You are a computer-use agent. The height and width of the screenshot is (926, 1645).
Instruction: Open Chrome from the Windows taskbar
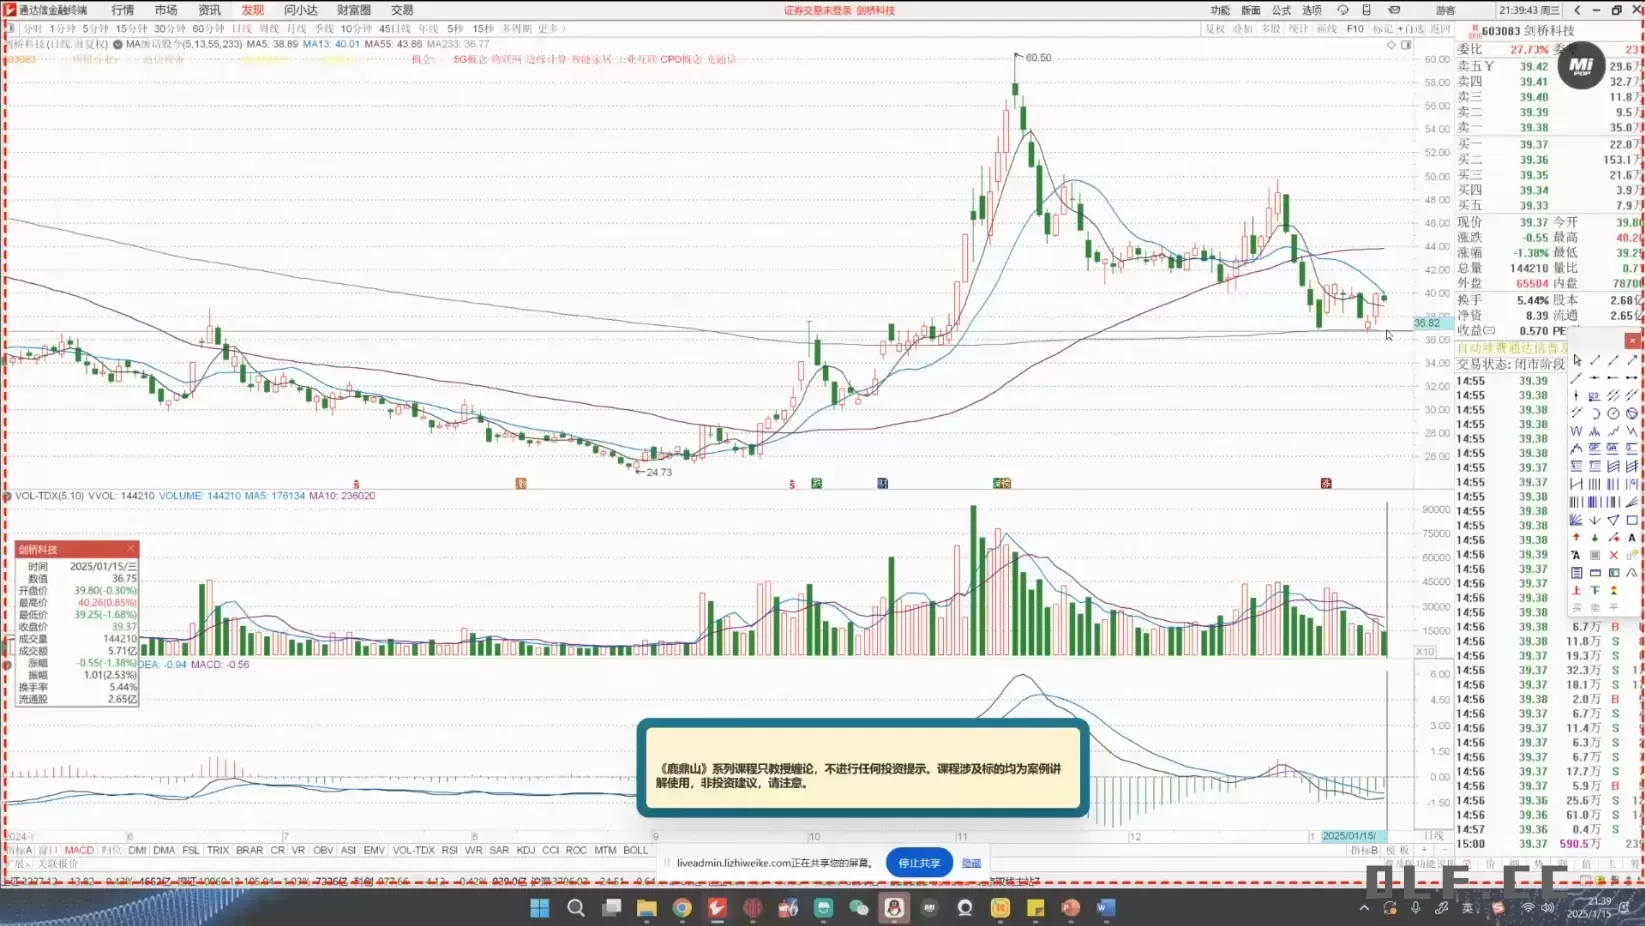point(682,908)
